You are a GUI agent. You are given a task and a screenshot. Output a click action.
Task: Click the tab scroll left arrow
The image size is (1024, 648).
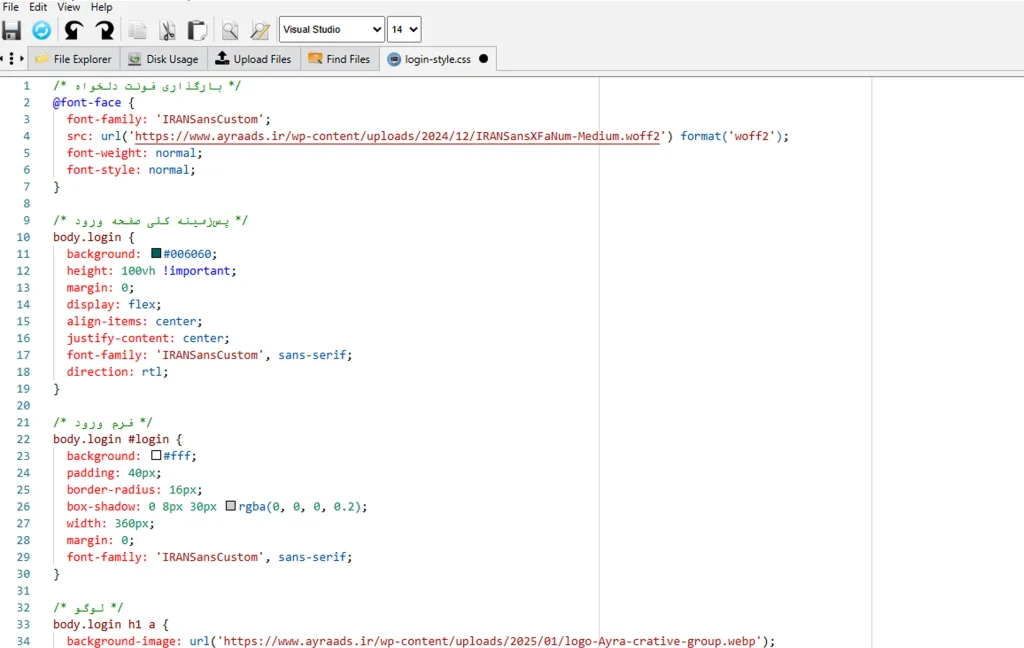click(2, 59)
